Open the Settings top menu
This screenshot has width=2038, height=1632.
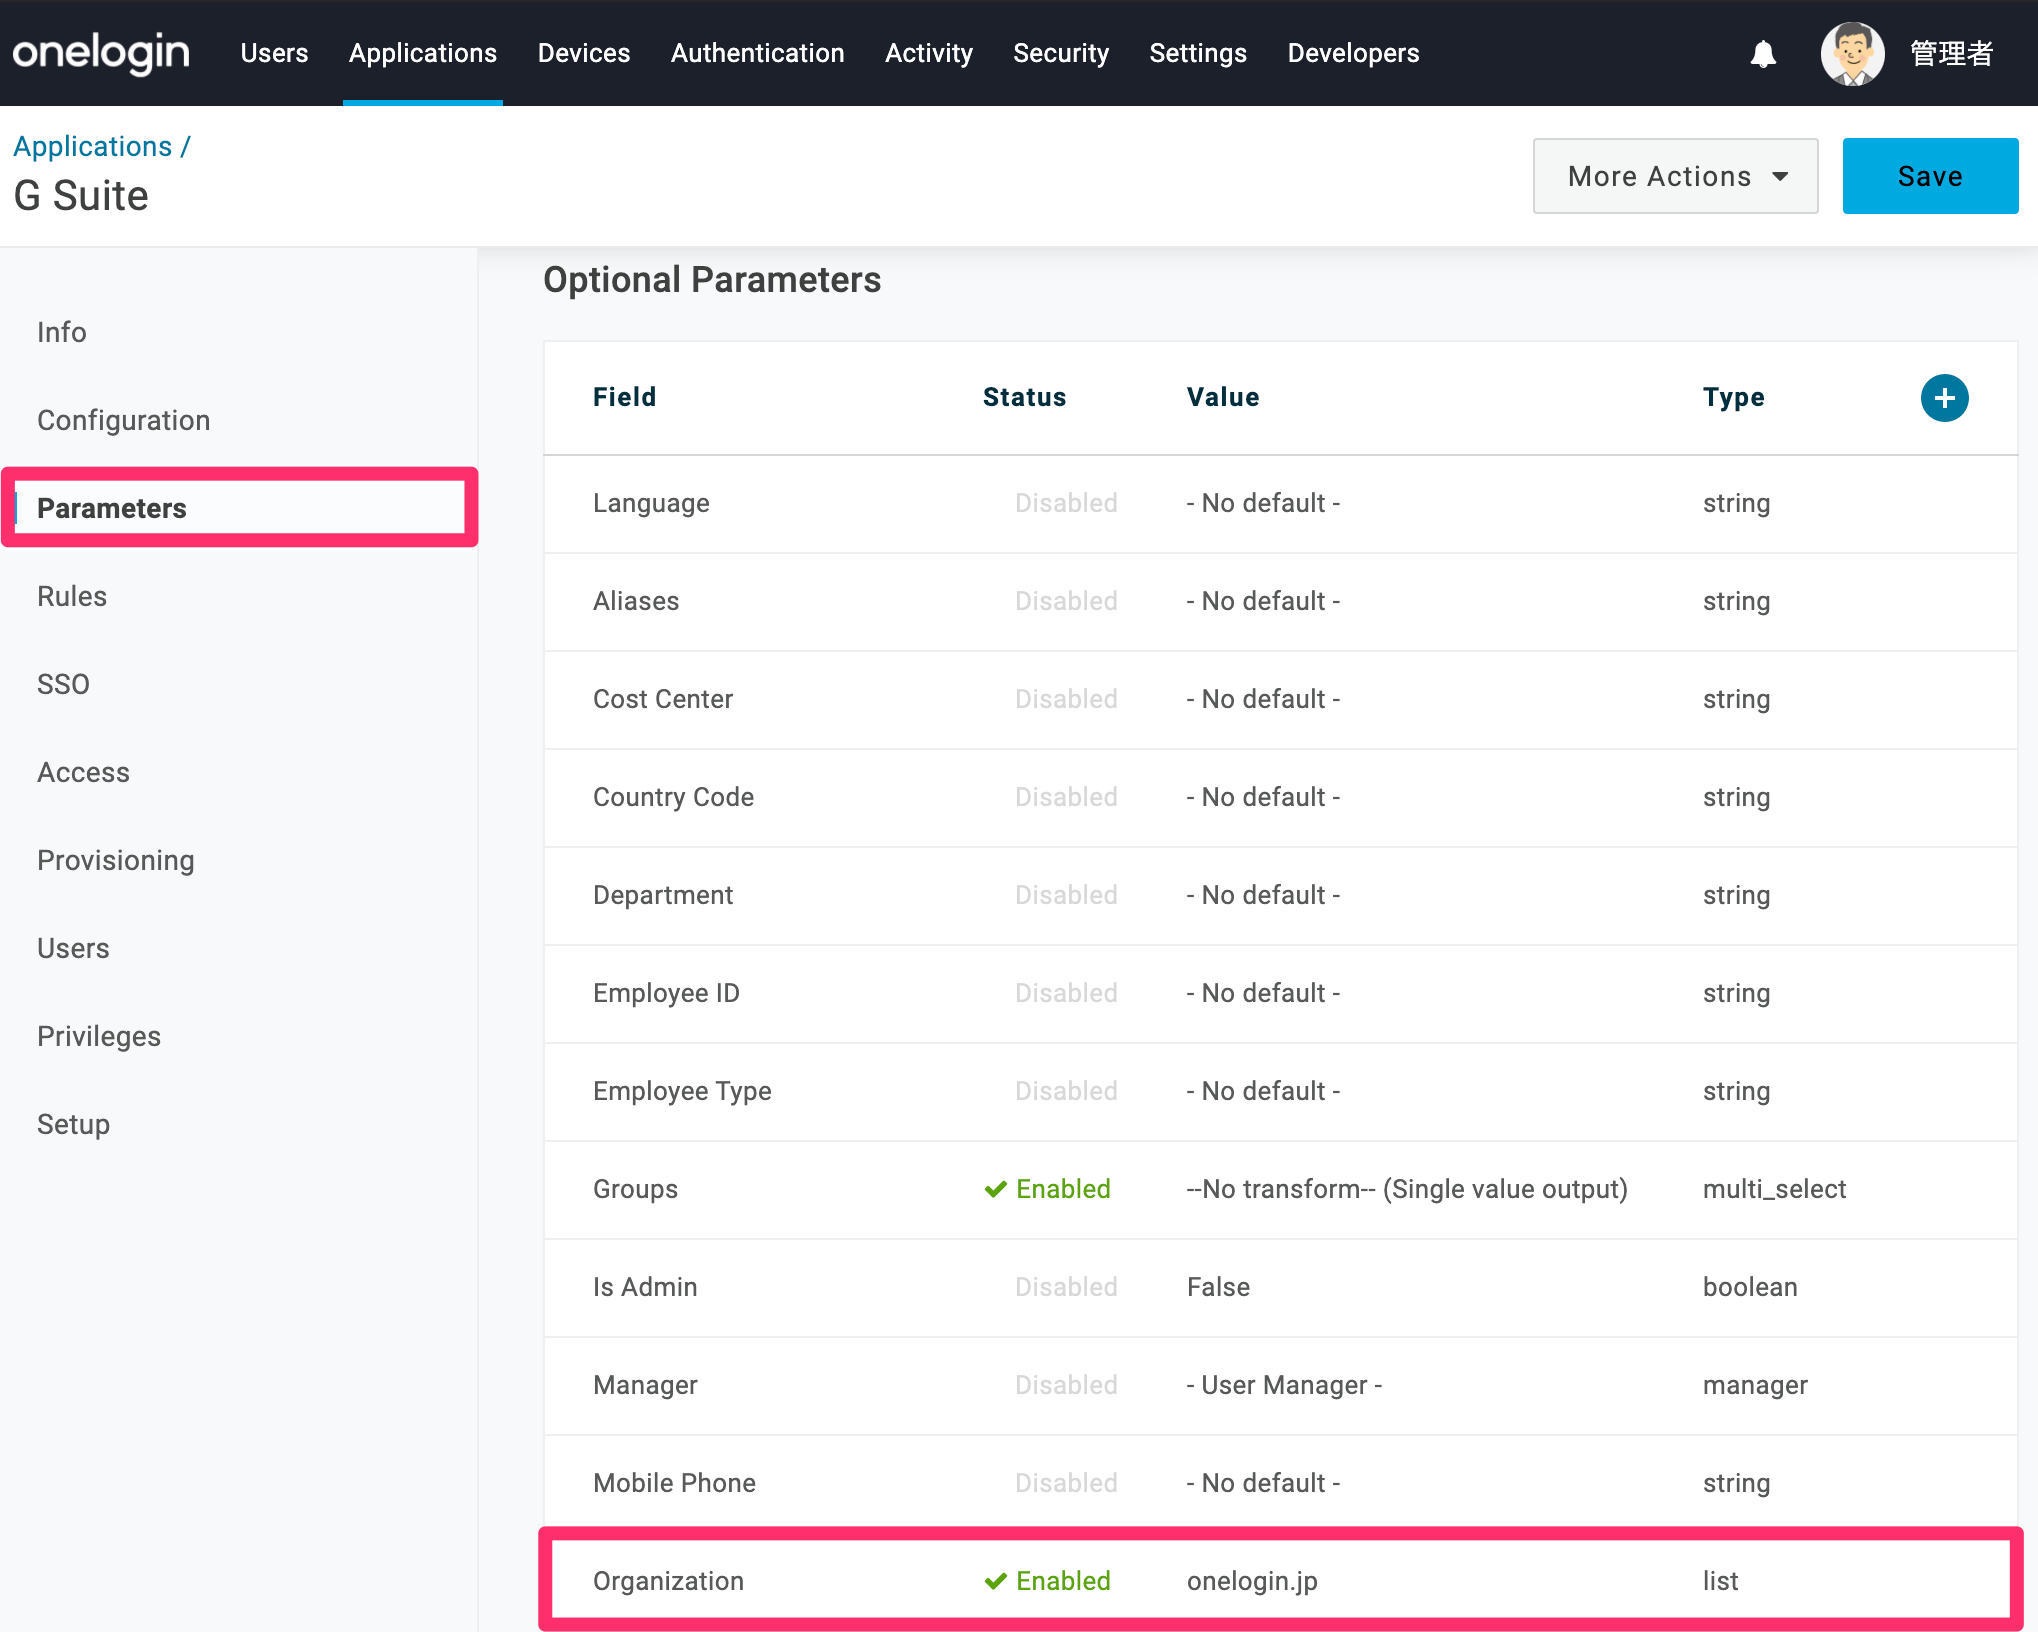(x=1198, y=53)
